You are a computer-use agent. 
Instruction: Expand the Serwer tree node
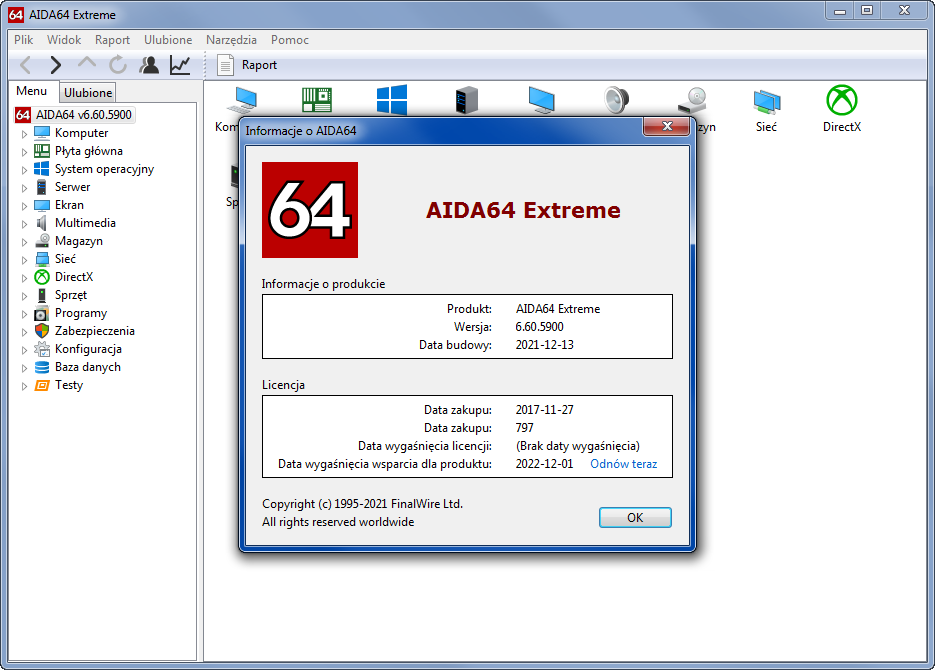point(24,188)
